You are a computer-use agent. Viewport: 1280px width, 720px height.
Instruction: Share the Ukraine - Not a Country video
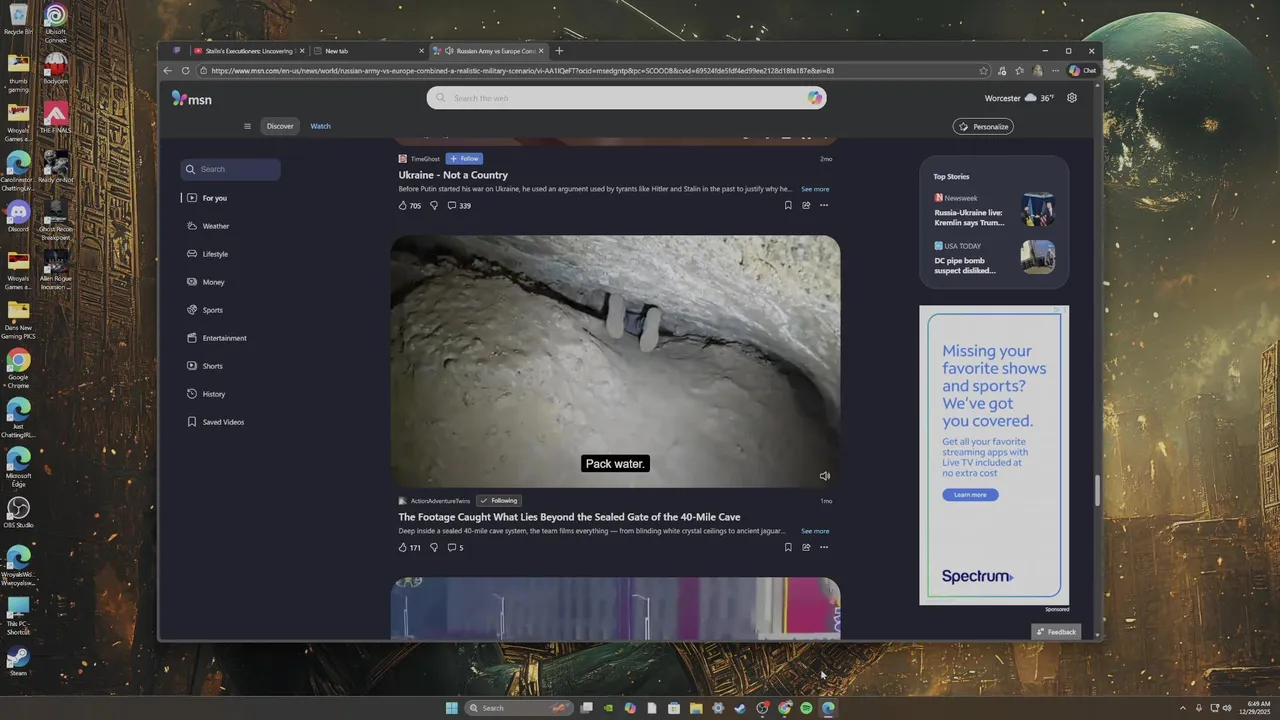[x=806, y=205]
